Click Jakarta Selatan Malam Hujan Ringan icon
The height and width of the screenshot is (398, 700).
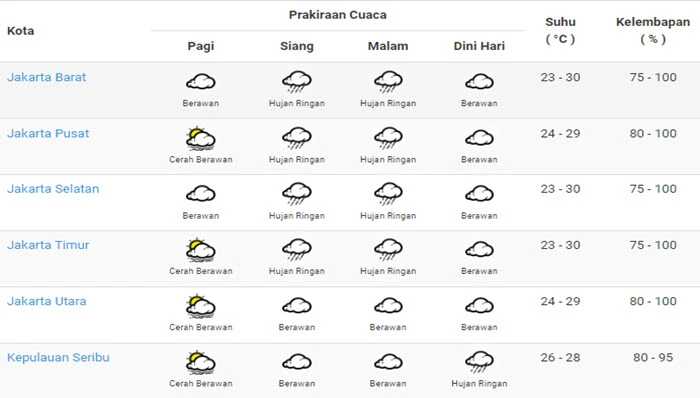[388, 194]
